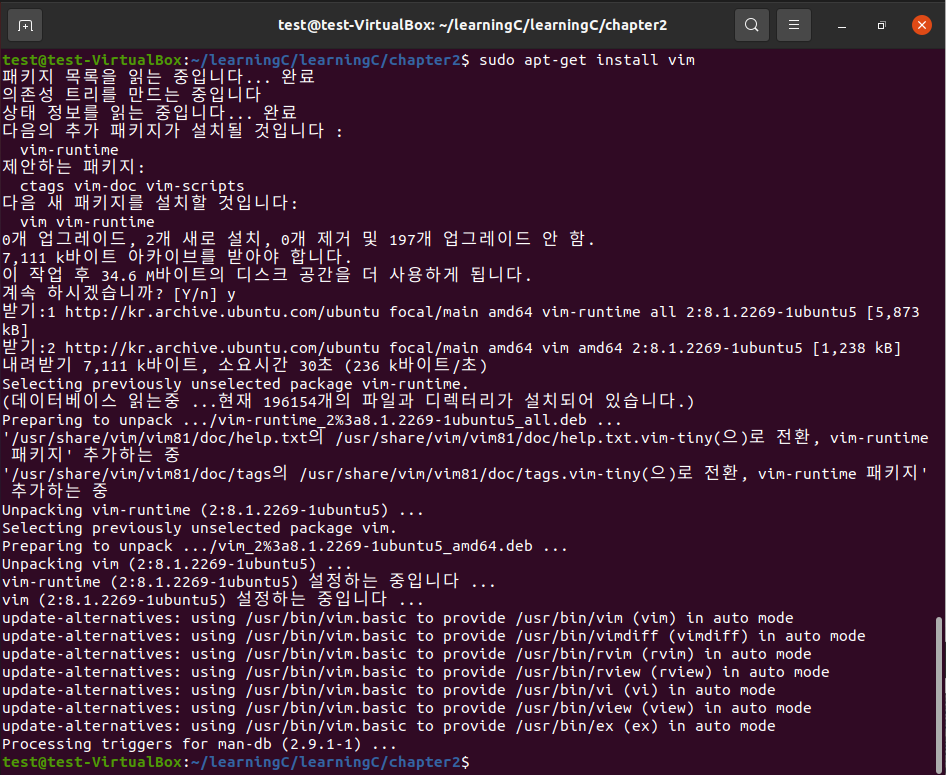Viewport: 946px width, 775px height.
Task: Click the '0개 업그레이드, 2개 새로 설치' line
Action: click(x=299, y=239)
